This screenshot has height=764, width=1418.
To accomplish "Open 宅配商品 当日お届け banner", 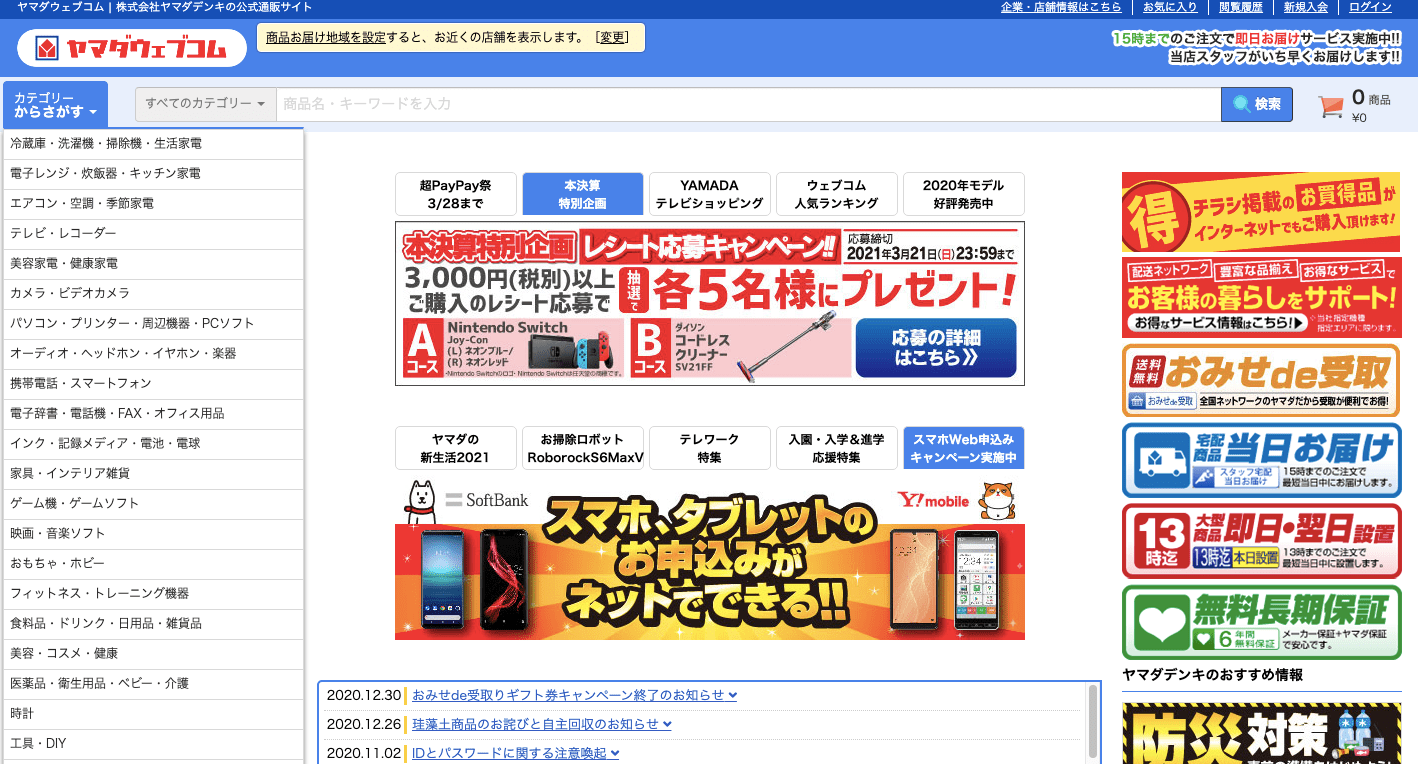I will click(x=1261, y=460).
